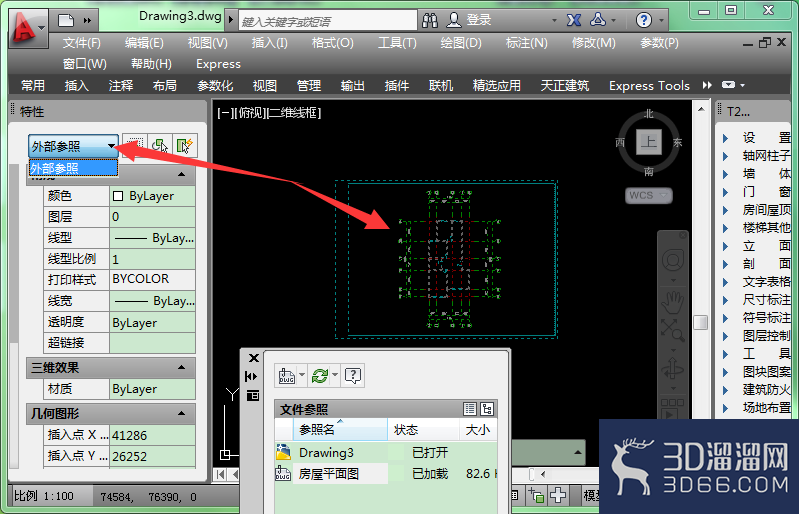Open palette properties icon on references palette
This screenshot has height=514, width=799.
pos(253,396)
